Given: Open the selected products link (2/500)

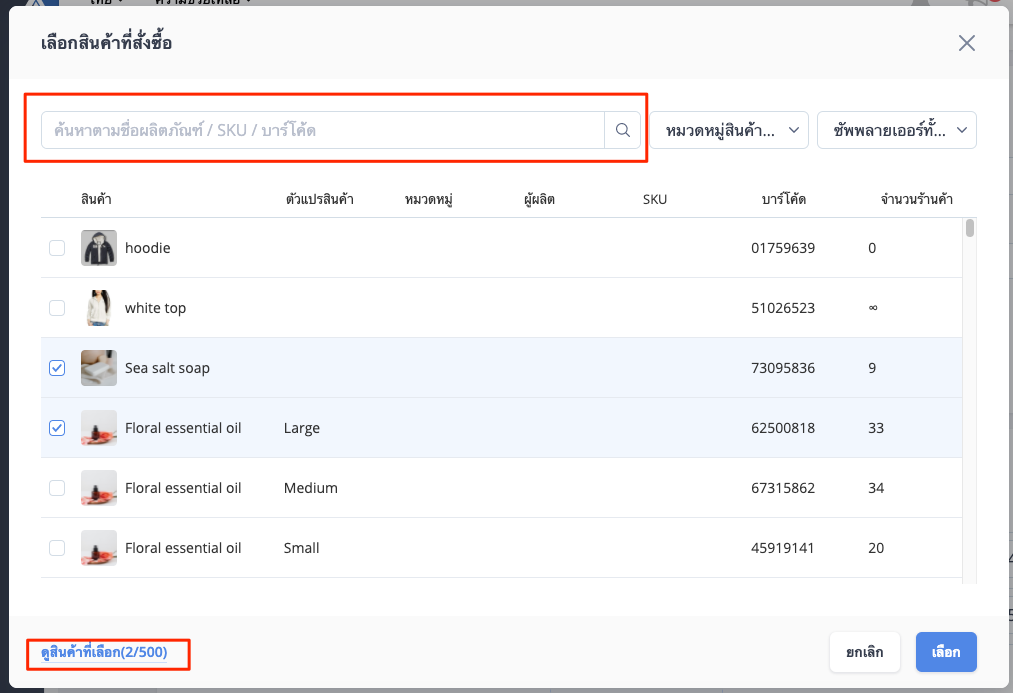Looking at the screenshot, I should pyautogui.click(x=104, y=652).
